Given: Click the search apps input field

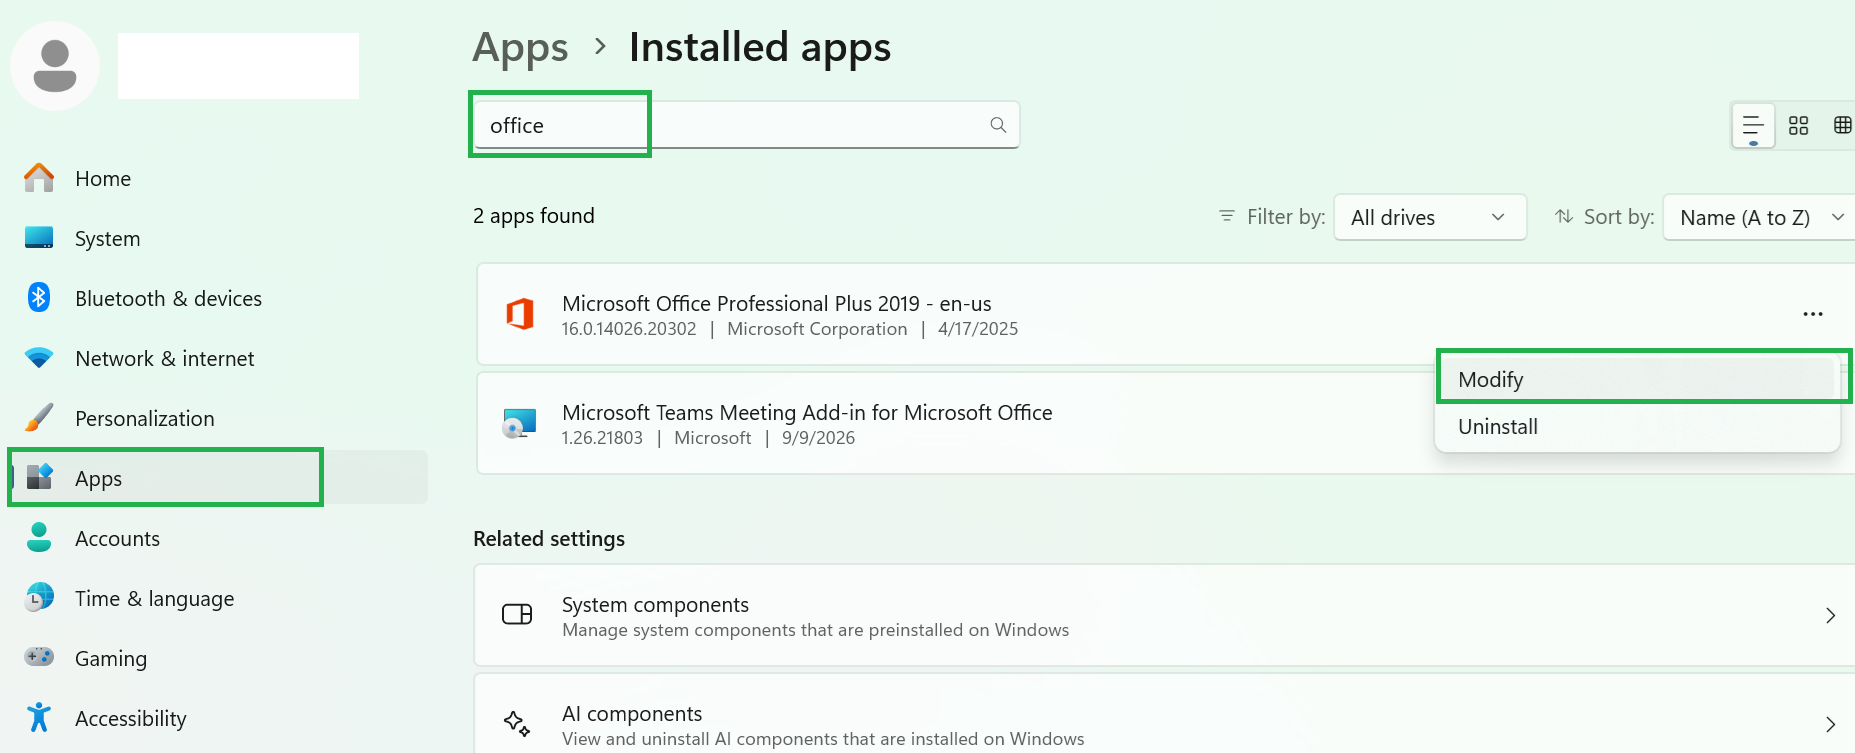Looking at the screenshot, I should (x=746, y=125).
